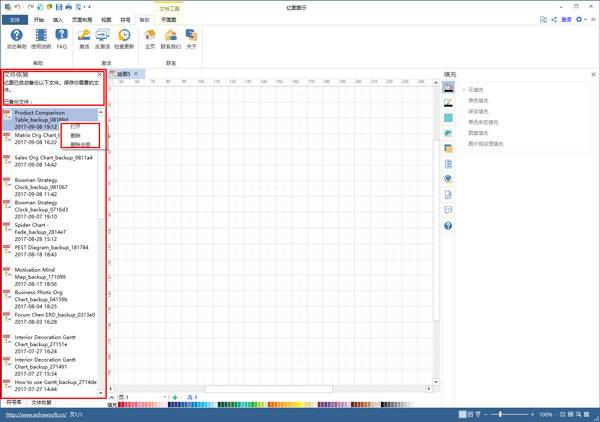Screen dimensions: 600x422
Task: Click the 检查更新 check updates icon
Action: tap(124, 39)
